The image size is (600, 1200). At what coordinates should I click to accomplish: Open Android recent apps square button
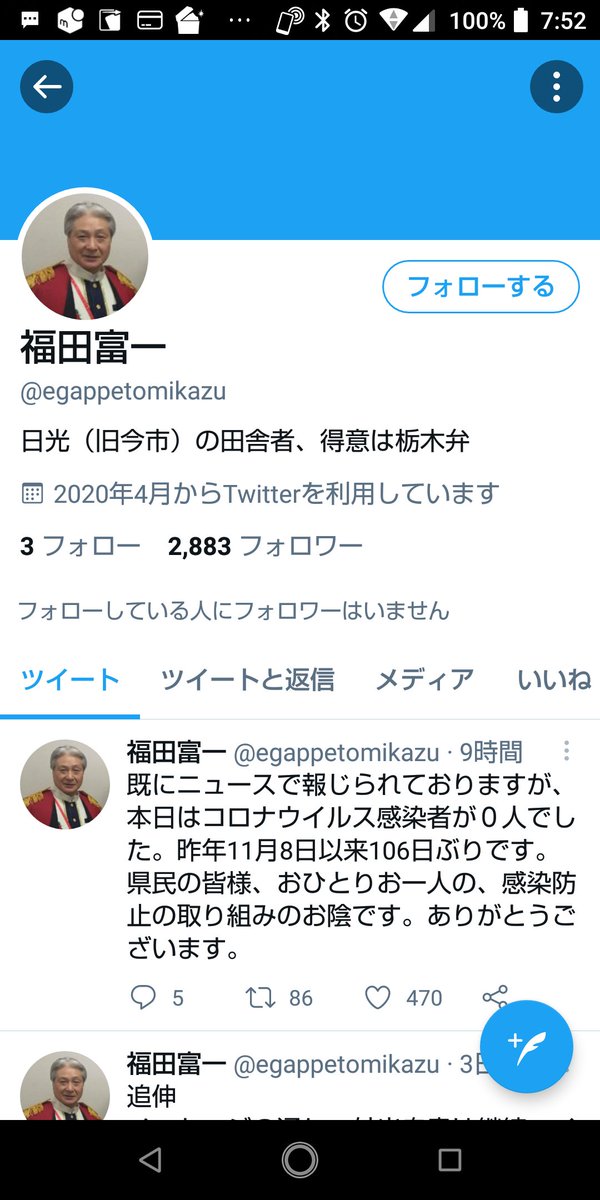click(x=450, y=1160)
